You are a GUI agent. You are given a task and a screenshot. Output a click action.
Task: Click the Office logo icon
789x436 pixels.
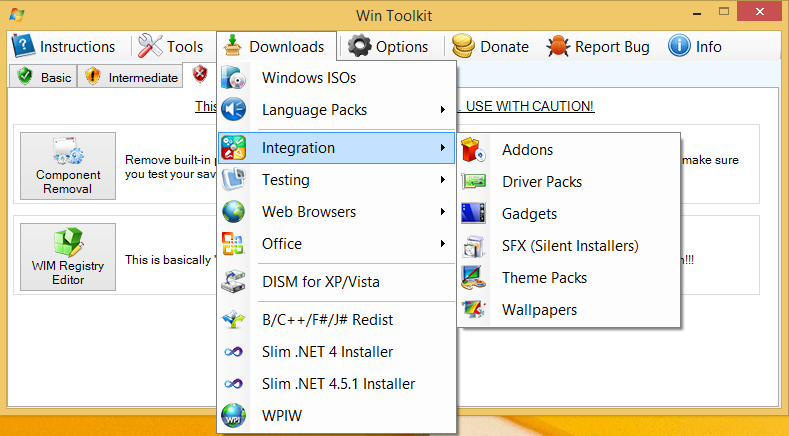[233, 243]
